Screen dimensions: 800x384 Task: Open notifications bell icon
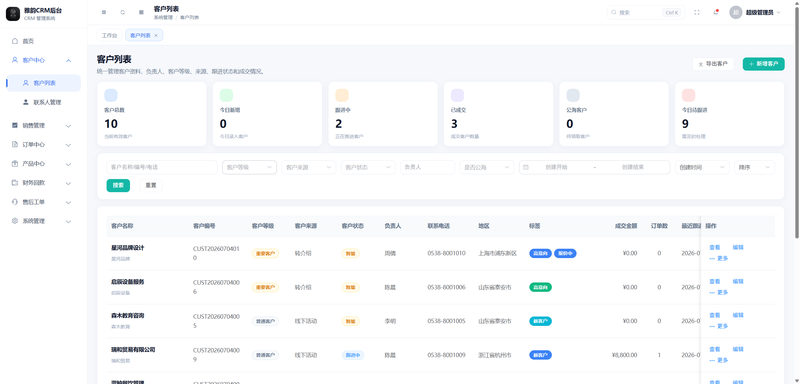click(716, 12)
